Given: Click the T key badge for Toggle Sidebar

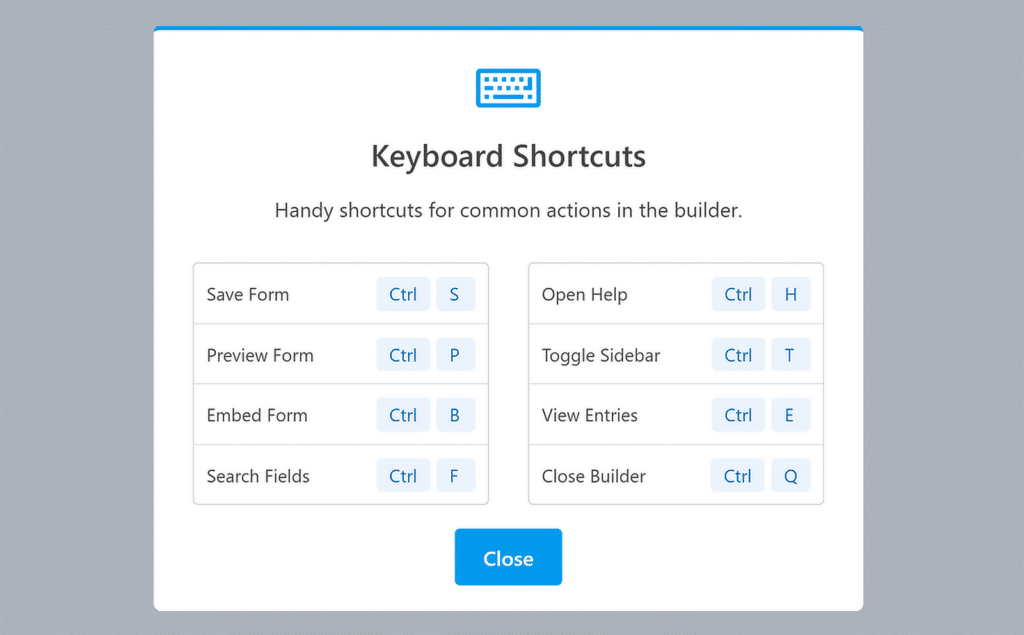Looking at the screenshot, I should pos(791,354).
